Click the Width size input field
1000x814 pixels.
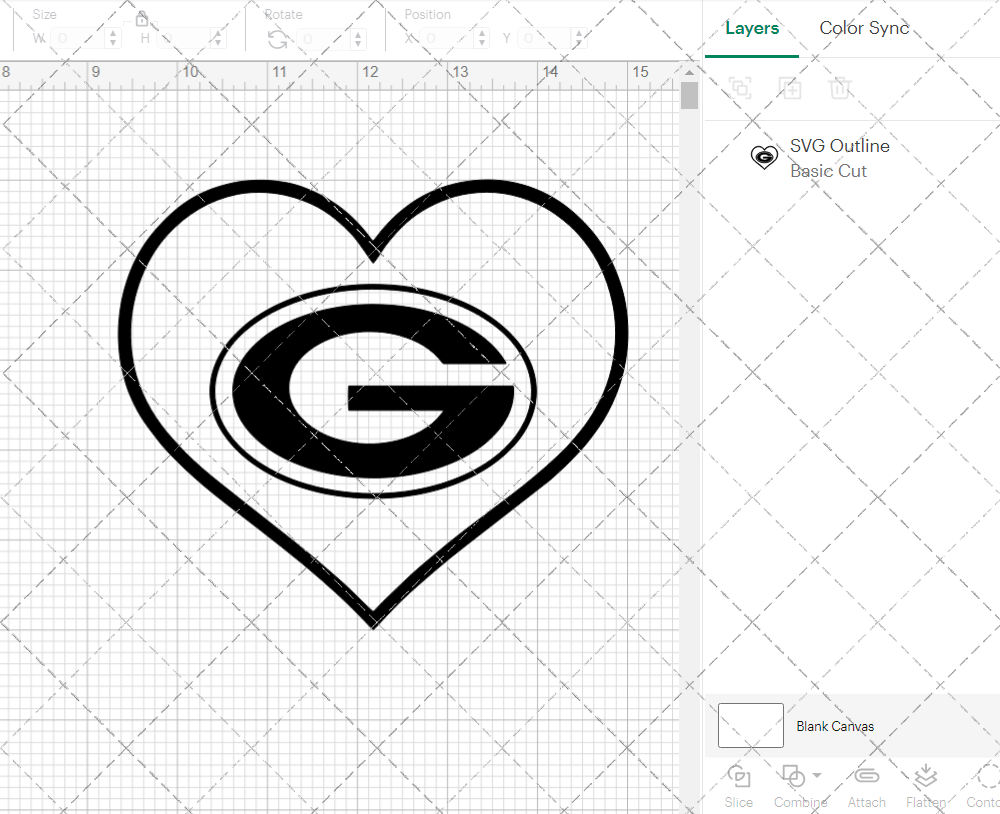click(78, 38)
